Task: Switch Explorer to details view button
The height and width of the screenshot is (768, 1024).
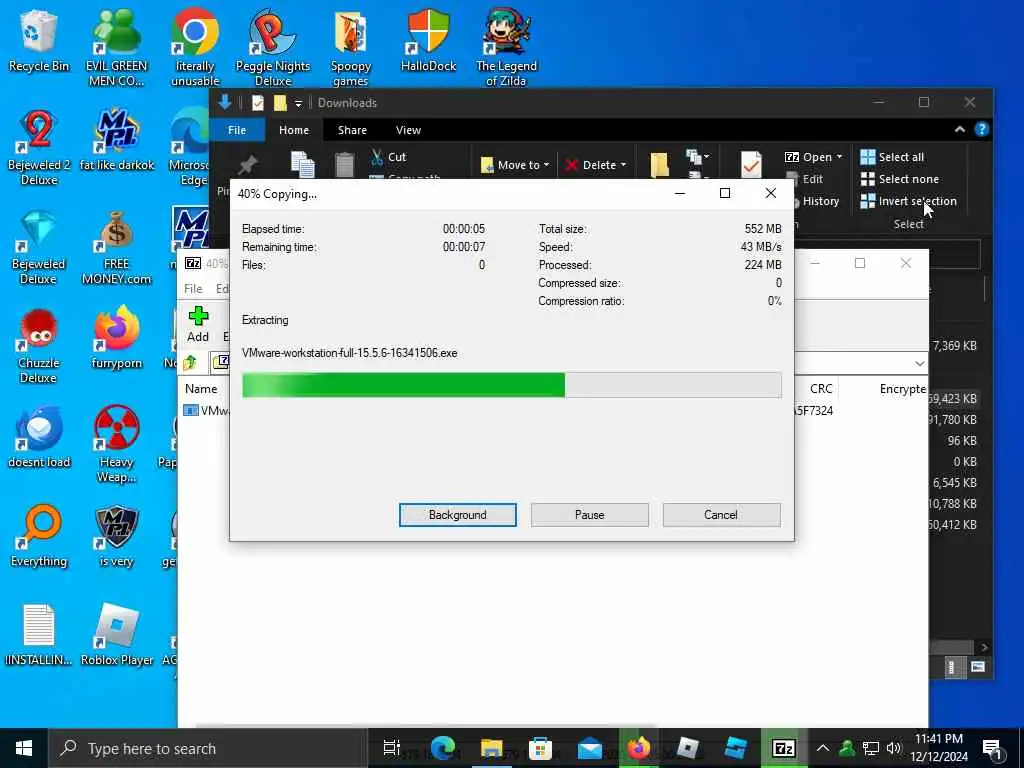Action: tap(952, 667)
